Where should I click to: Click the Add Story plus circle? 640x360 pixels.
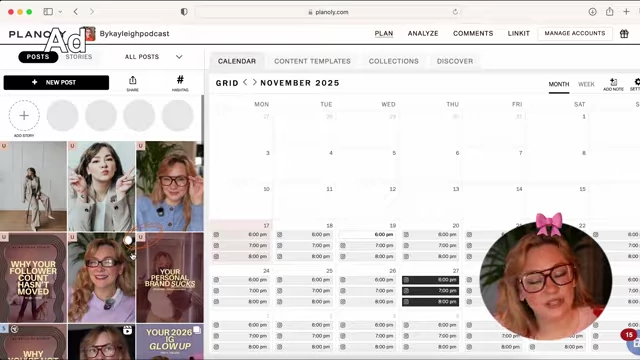[x=24, y=116]
